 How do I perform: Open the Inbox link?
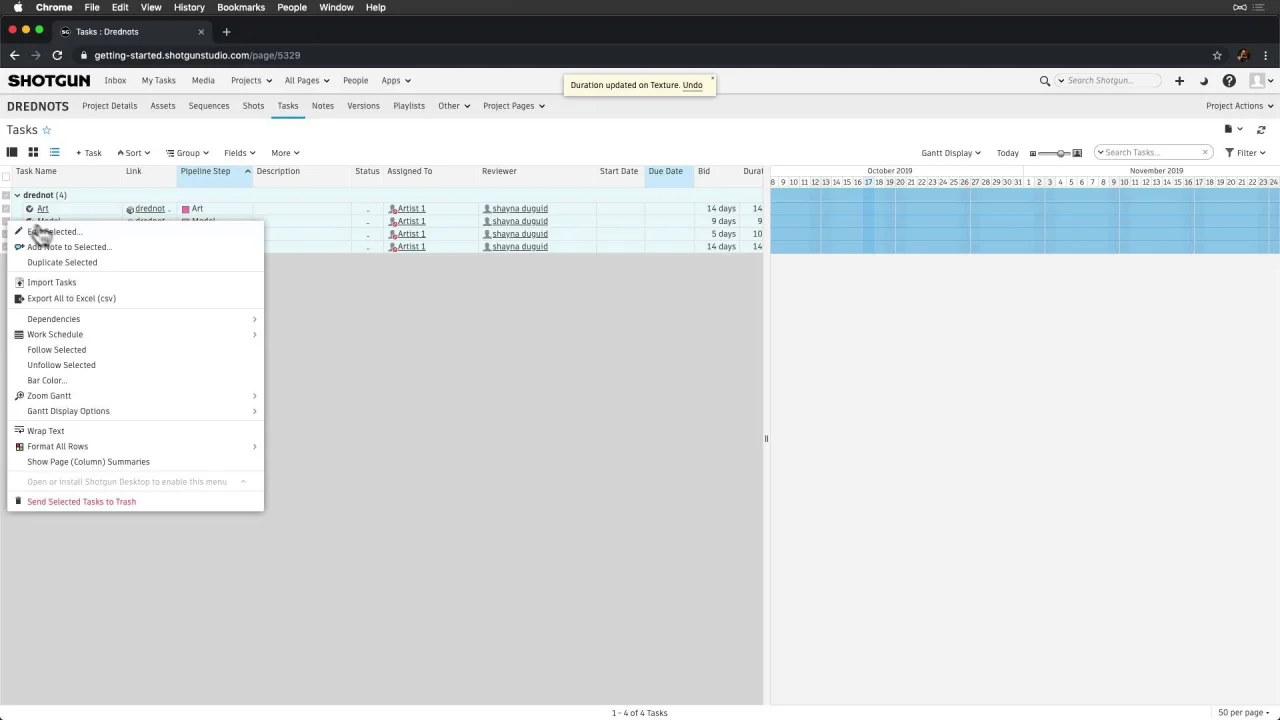(x=115, y=81)
